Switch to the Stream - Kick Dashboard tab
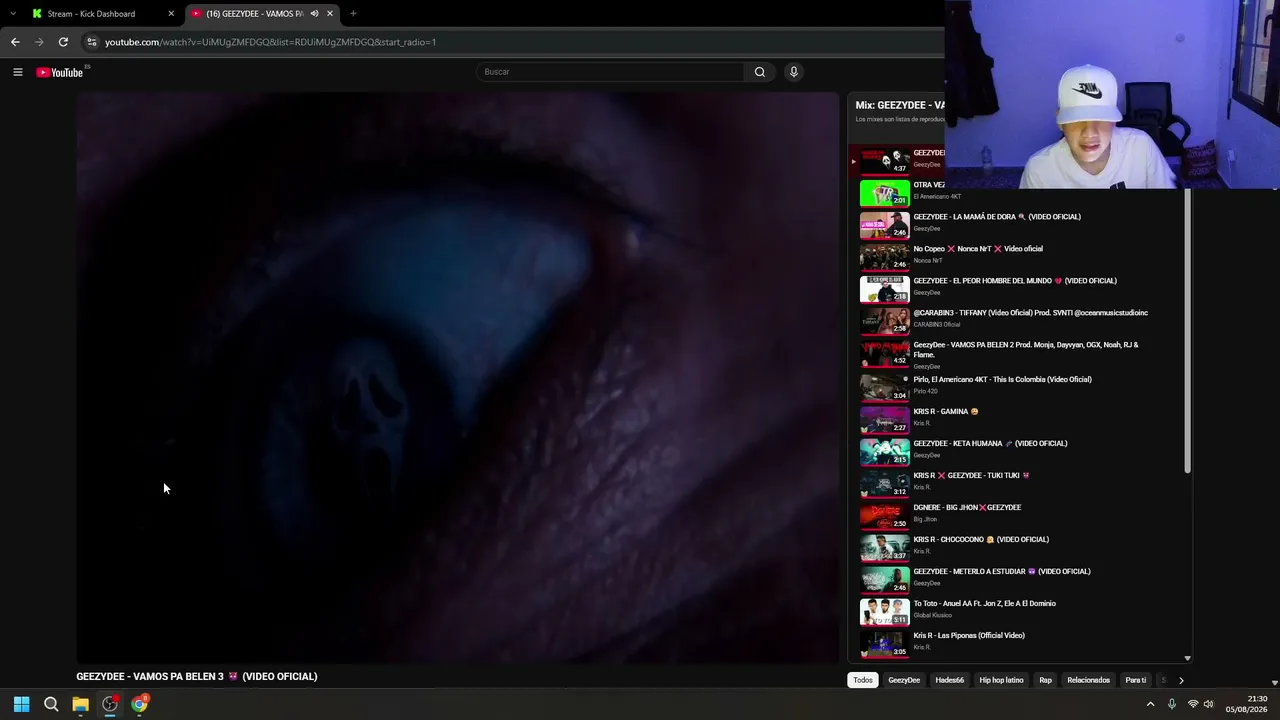The image size is (1280, 720). tap(101, 14)
